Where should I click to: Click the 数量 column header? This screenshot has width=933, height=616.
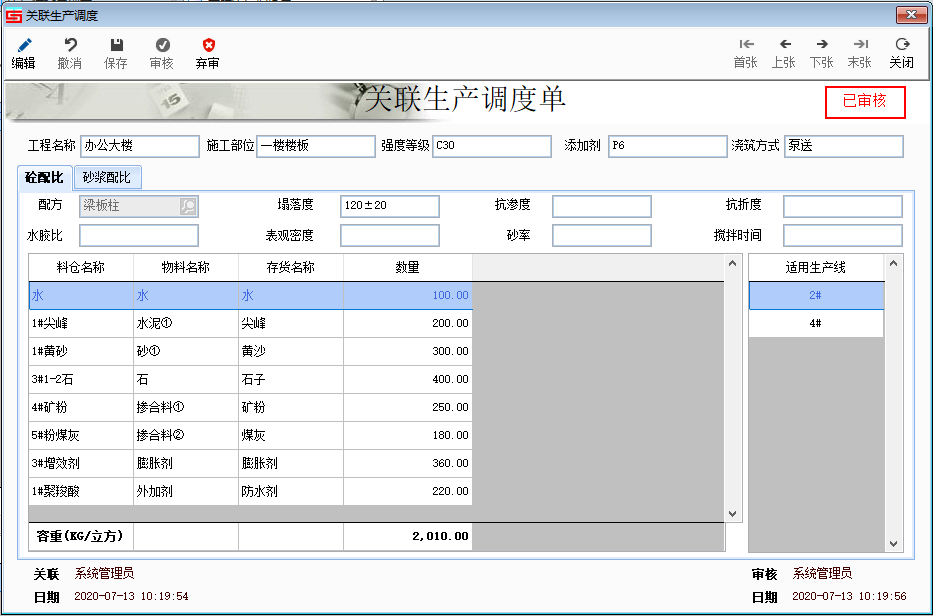pyautogui.click(x=407, y=267)
